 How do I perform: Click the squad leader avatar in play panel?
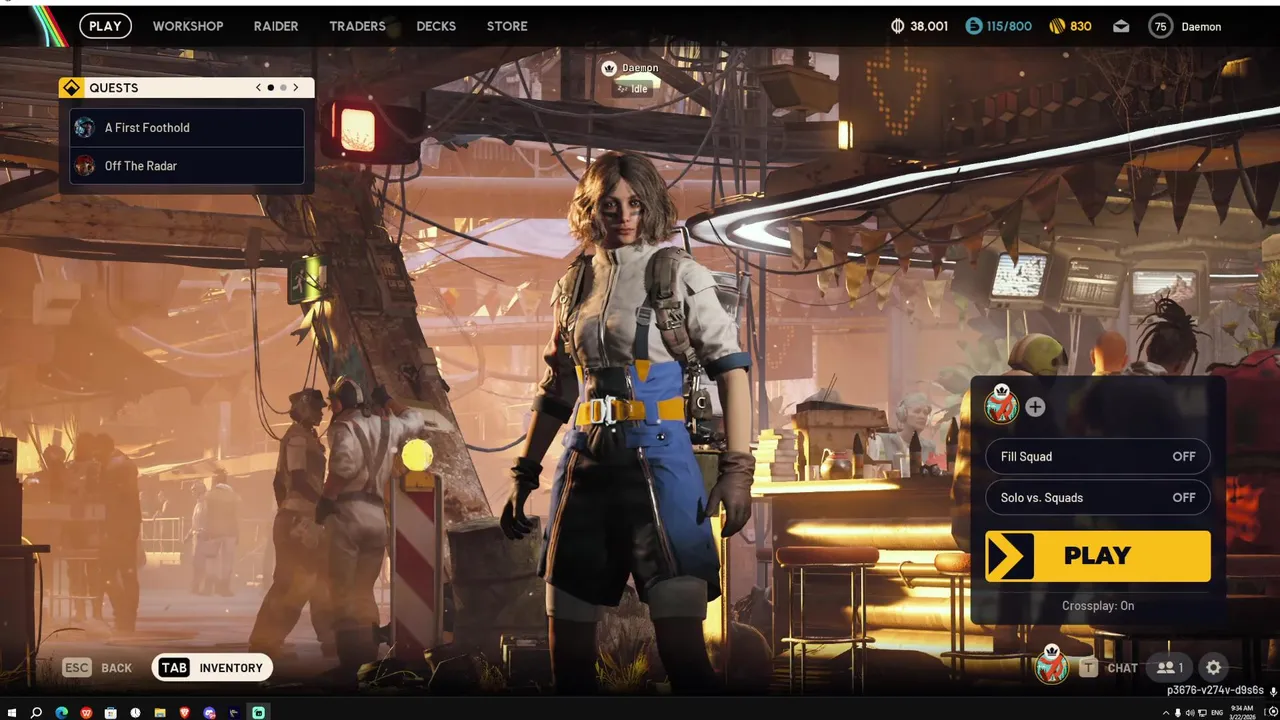pos(1001,404)
